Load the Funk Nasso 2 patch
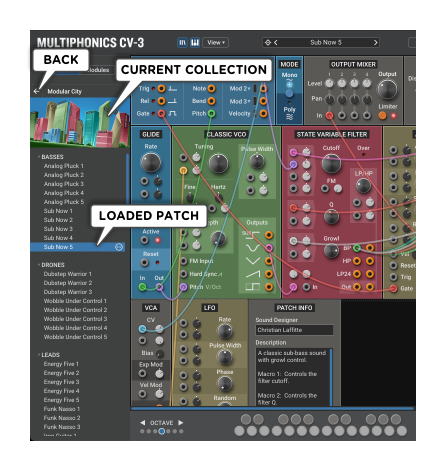446x471 pixels. pos(62,418)
